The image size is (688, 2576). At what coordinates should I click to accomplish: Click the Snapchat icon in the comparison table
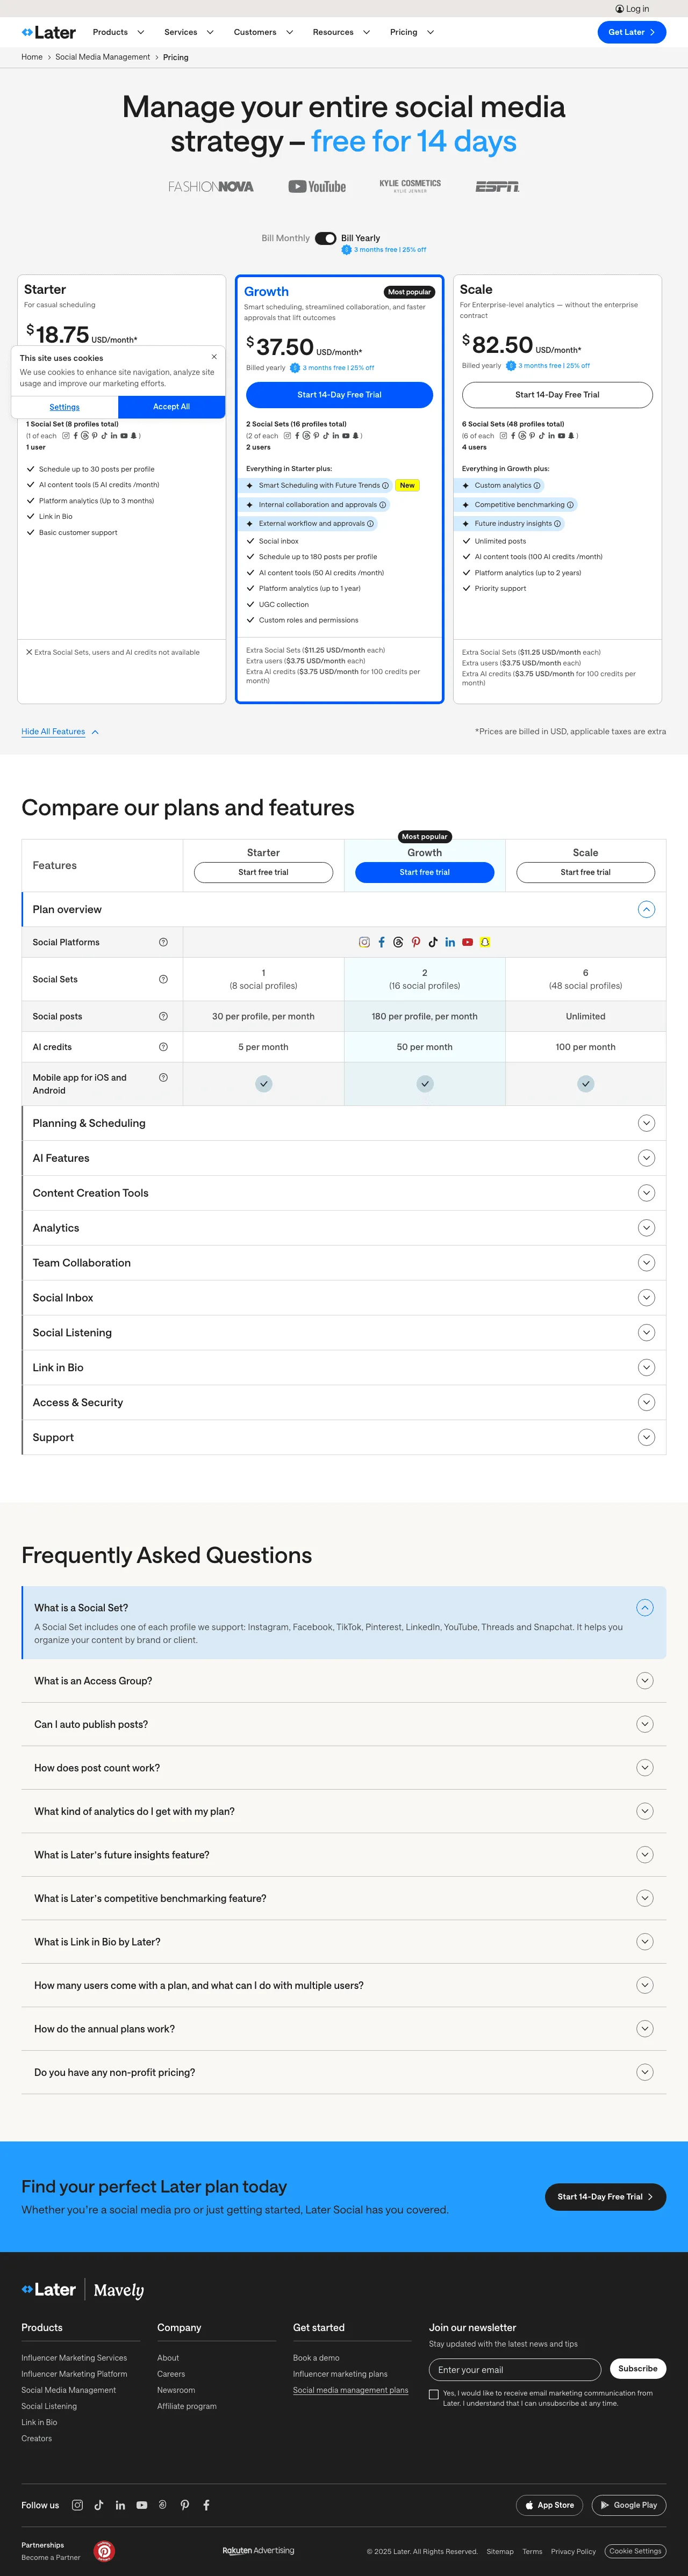coord(484,941)
